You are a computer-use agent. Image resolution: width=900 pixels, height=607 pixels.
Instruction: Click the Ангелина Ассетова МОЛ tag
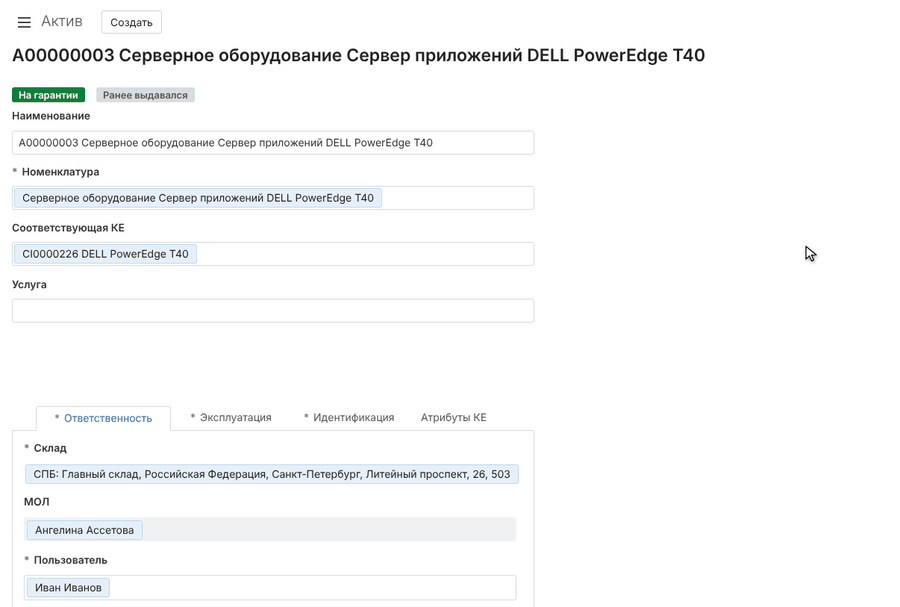(x=84, y=530)
